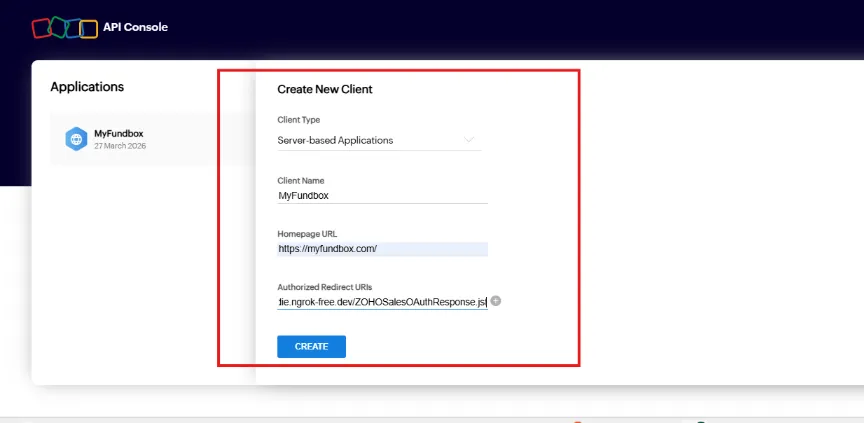Focus the Authorized Redirect URIs field
Viewport: 864px width, 423px height.
[382, 302]
